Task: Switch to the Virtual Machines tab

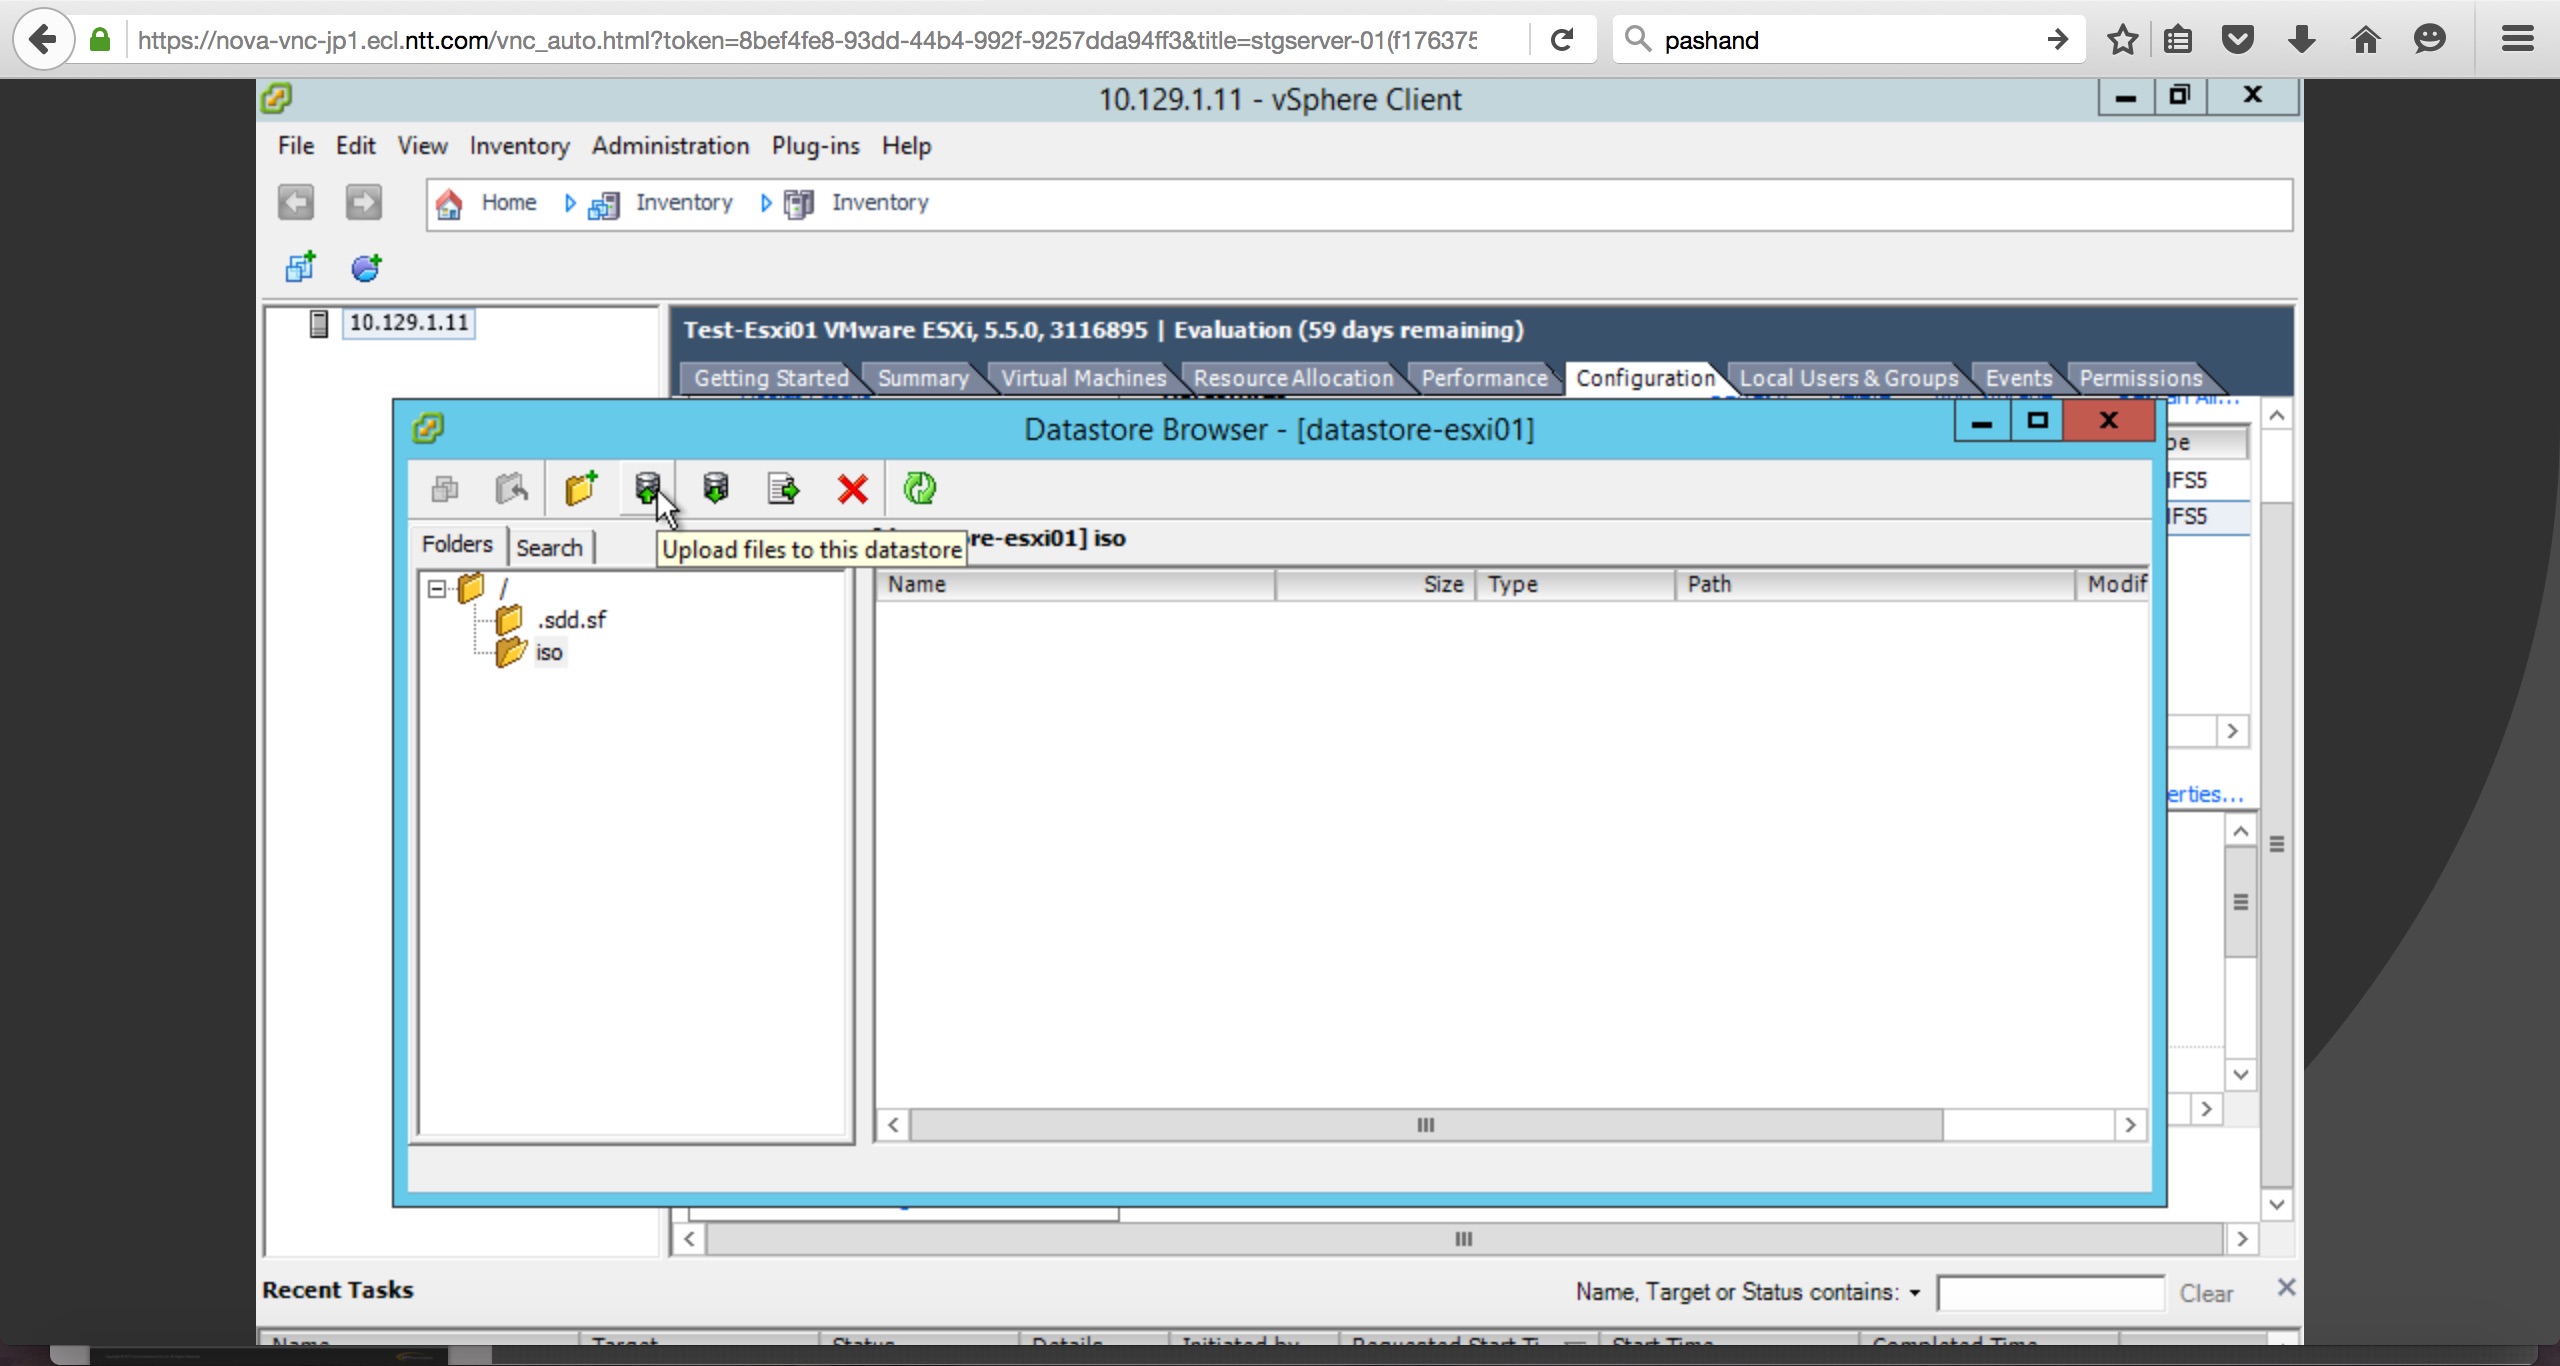Action: [1083, 378]
